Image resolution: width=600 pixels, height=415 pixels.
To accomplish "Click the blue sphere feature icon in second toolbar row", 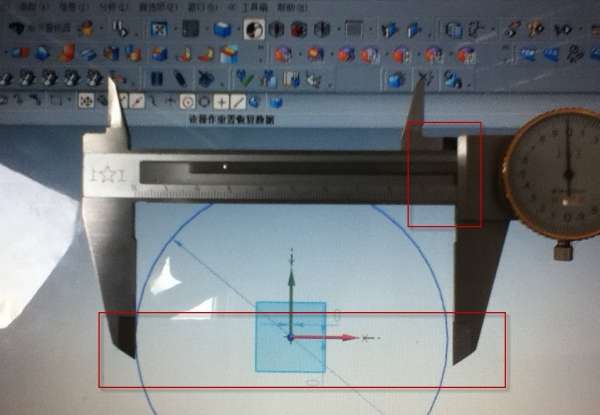I will [42, 54].
